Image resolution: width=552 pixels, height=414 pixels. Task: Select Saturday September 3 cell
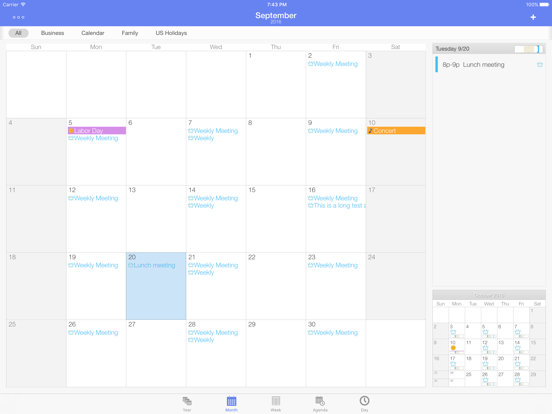tap(396, 84)
